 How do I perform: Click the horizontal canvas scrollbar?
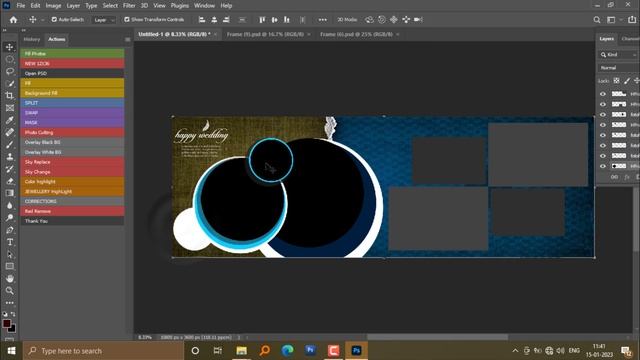click(x=437, y=338)
